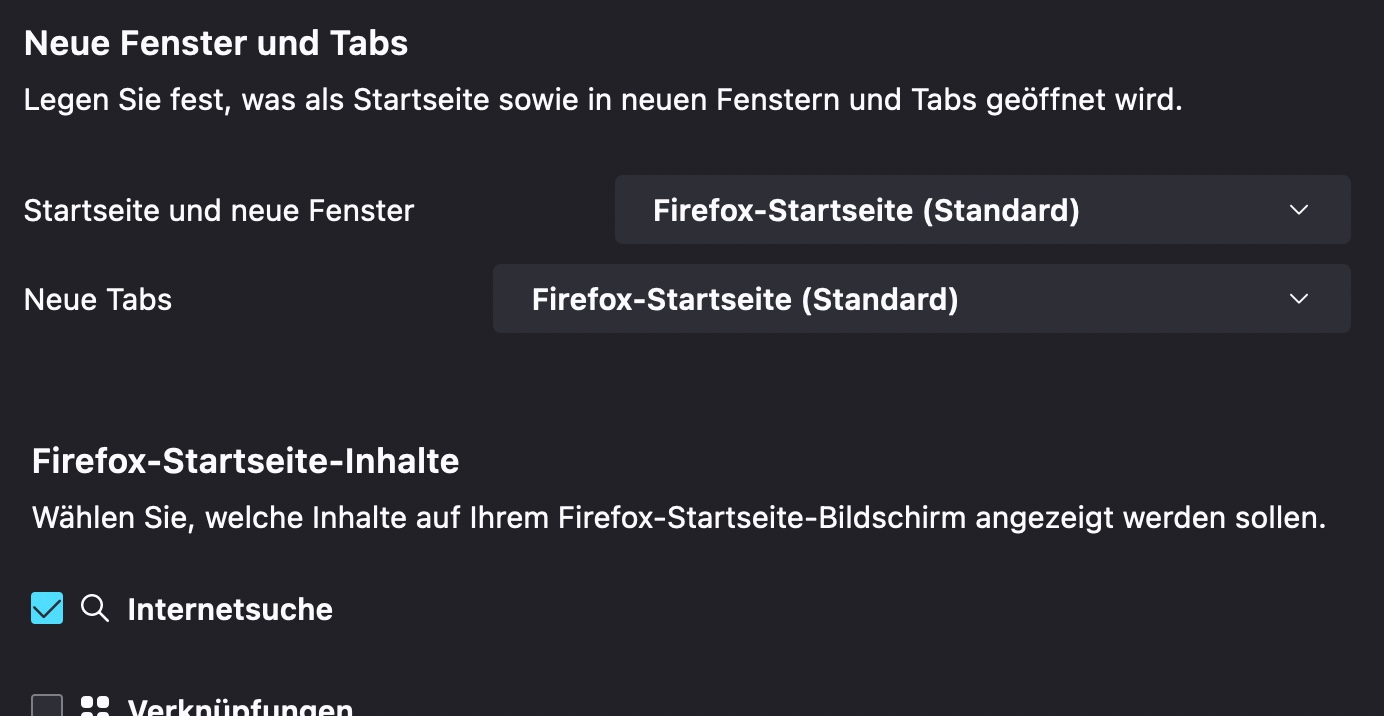The width and height of the screenshot is (1384, 716).
Task: Click the "Firefox-Startseite-Inhalte" section heading
Action: point(246,461)
